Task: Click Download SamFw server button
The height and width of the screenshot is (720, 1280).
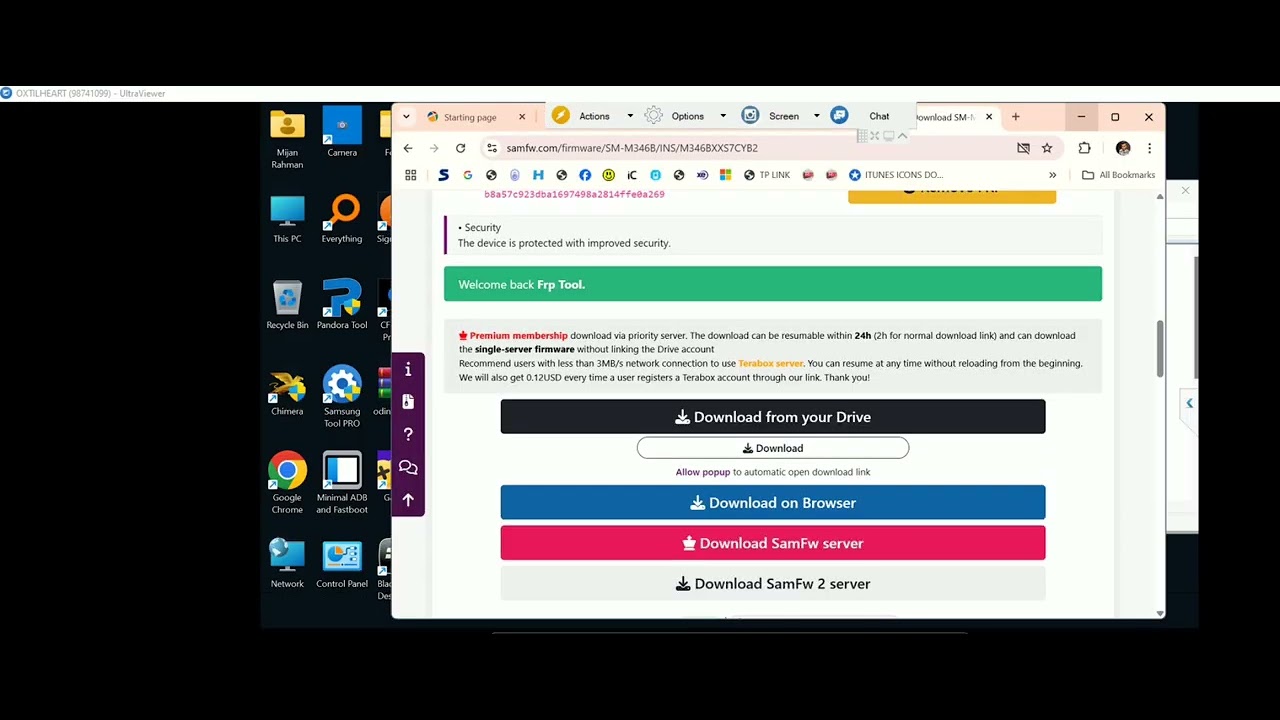Action: point(773,543)
